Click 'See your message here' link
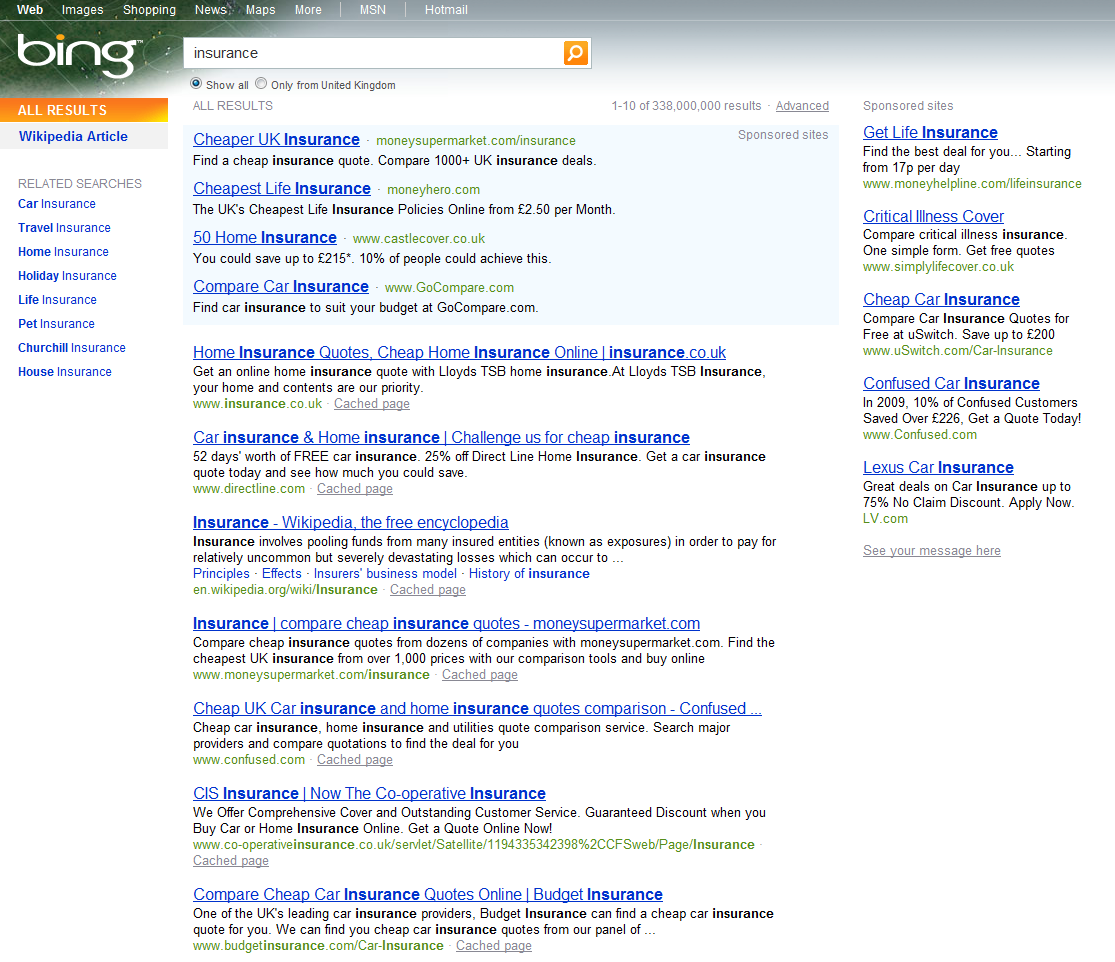The height and width of the screenshot is (962, 1115). click(932, 551)
